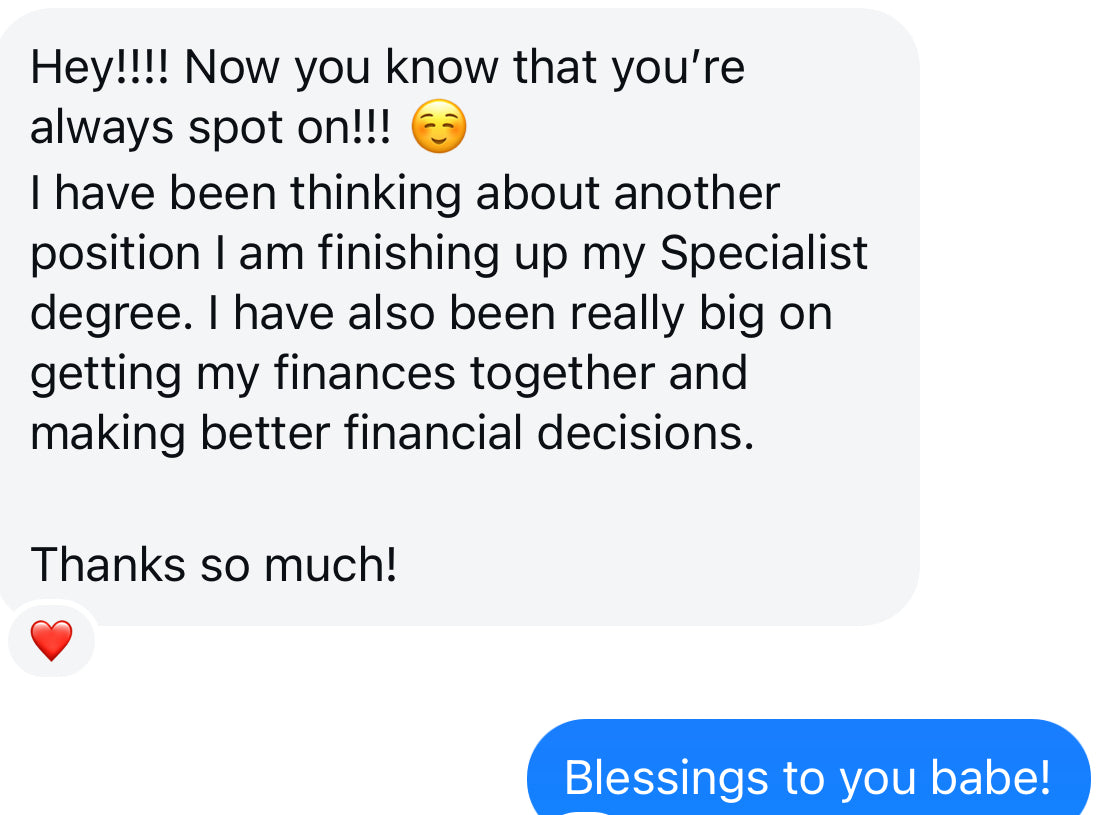Click the word "finances" in the message
The height and width of the screenshot is (815, 1115).
[x=364, y=373]
